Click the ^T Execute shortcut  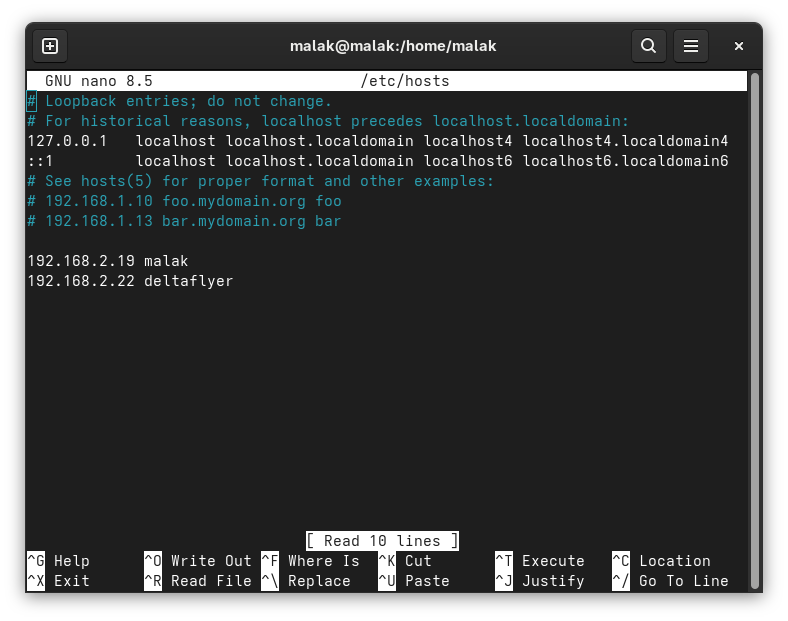click(x=540, y=561)
